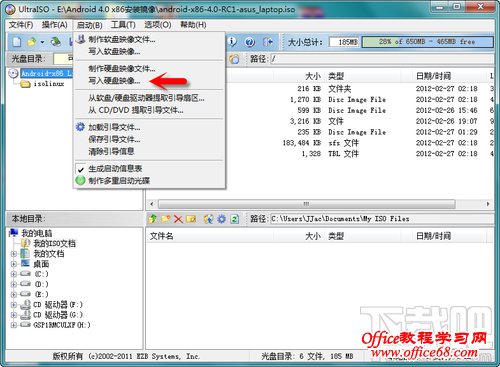Open the 工具(T) menu

pyautogui.click(x=123, y=25)
